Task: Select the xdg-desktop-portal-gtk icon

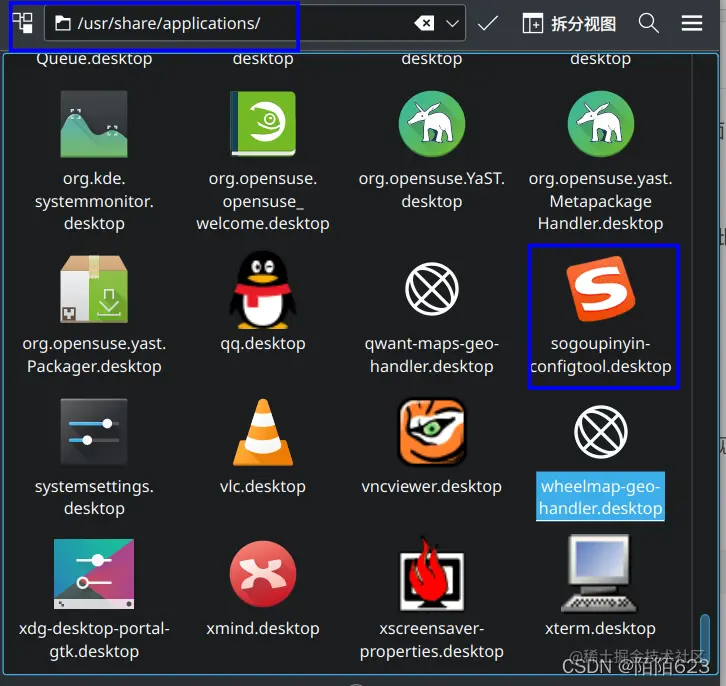Action: (94, 574)
